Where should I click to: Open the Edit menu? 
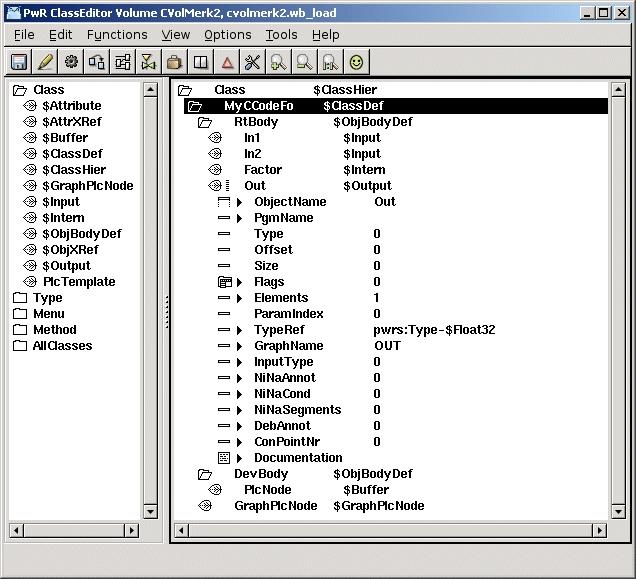coord(60,35)
